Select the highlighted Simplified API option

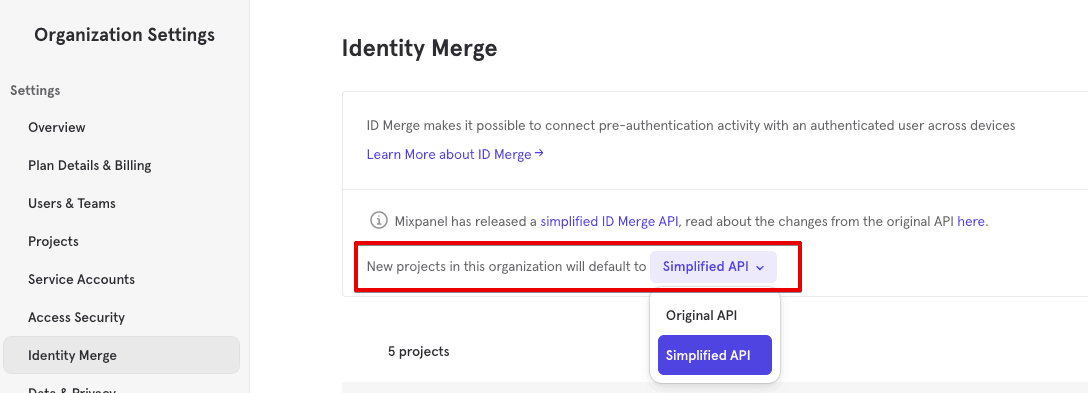pos(715,355)
